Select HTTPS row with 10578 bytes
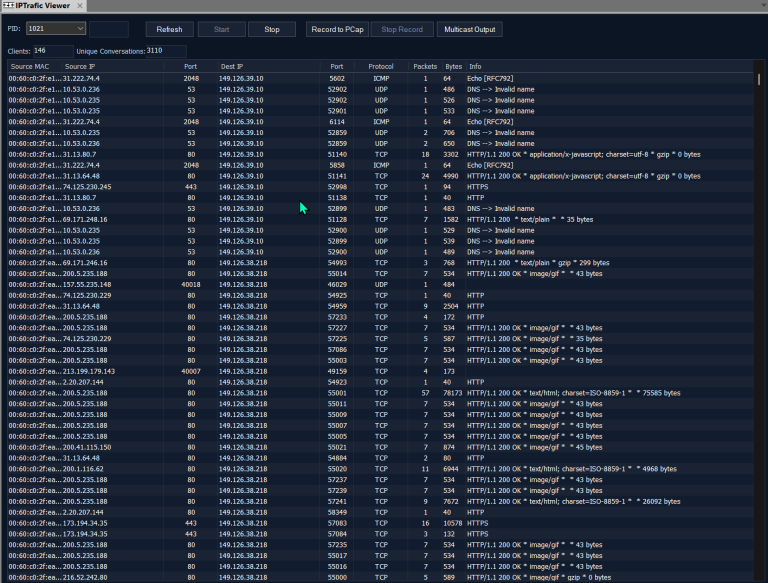This screenshot has width=768, height=583. (380, 523)
